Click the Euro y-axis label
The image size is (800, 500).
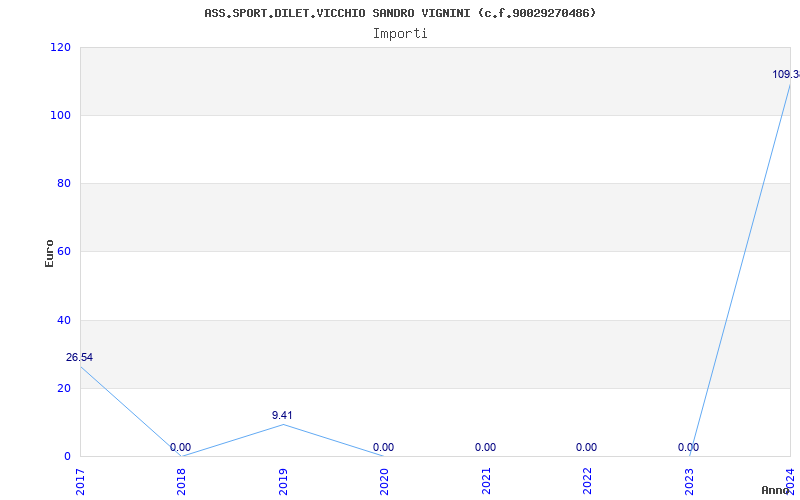pyautogui.click(x=49, y=254)
